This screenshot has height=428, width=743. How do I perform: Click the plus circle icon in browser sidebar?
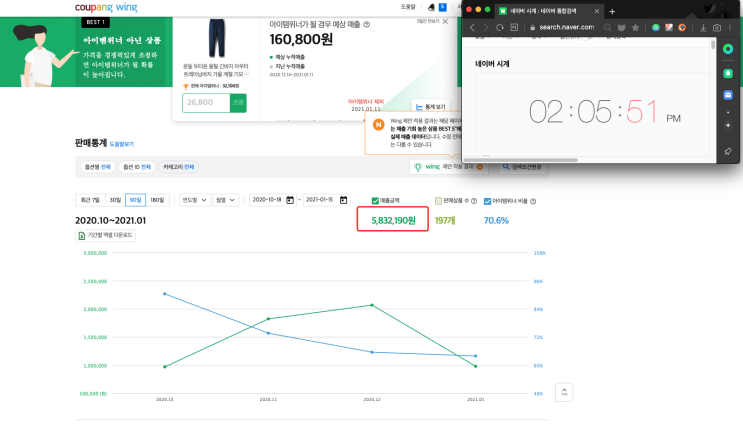click(x=728, y=126)
